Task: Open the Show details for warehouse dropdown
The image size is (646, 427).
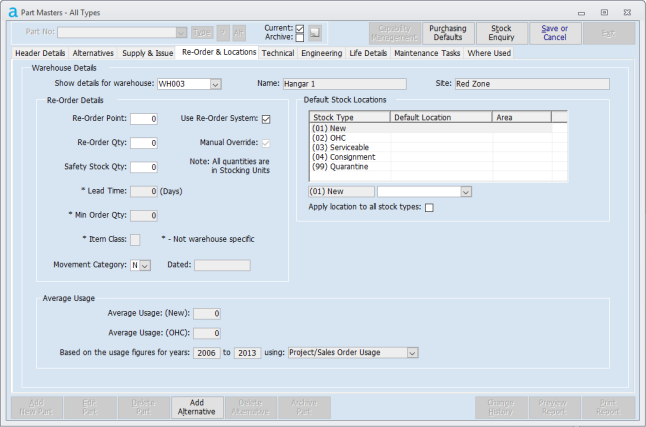Action: click(x=215, y=84)
